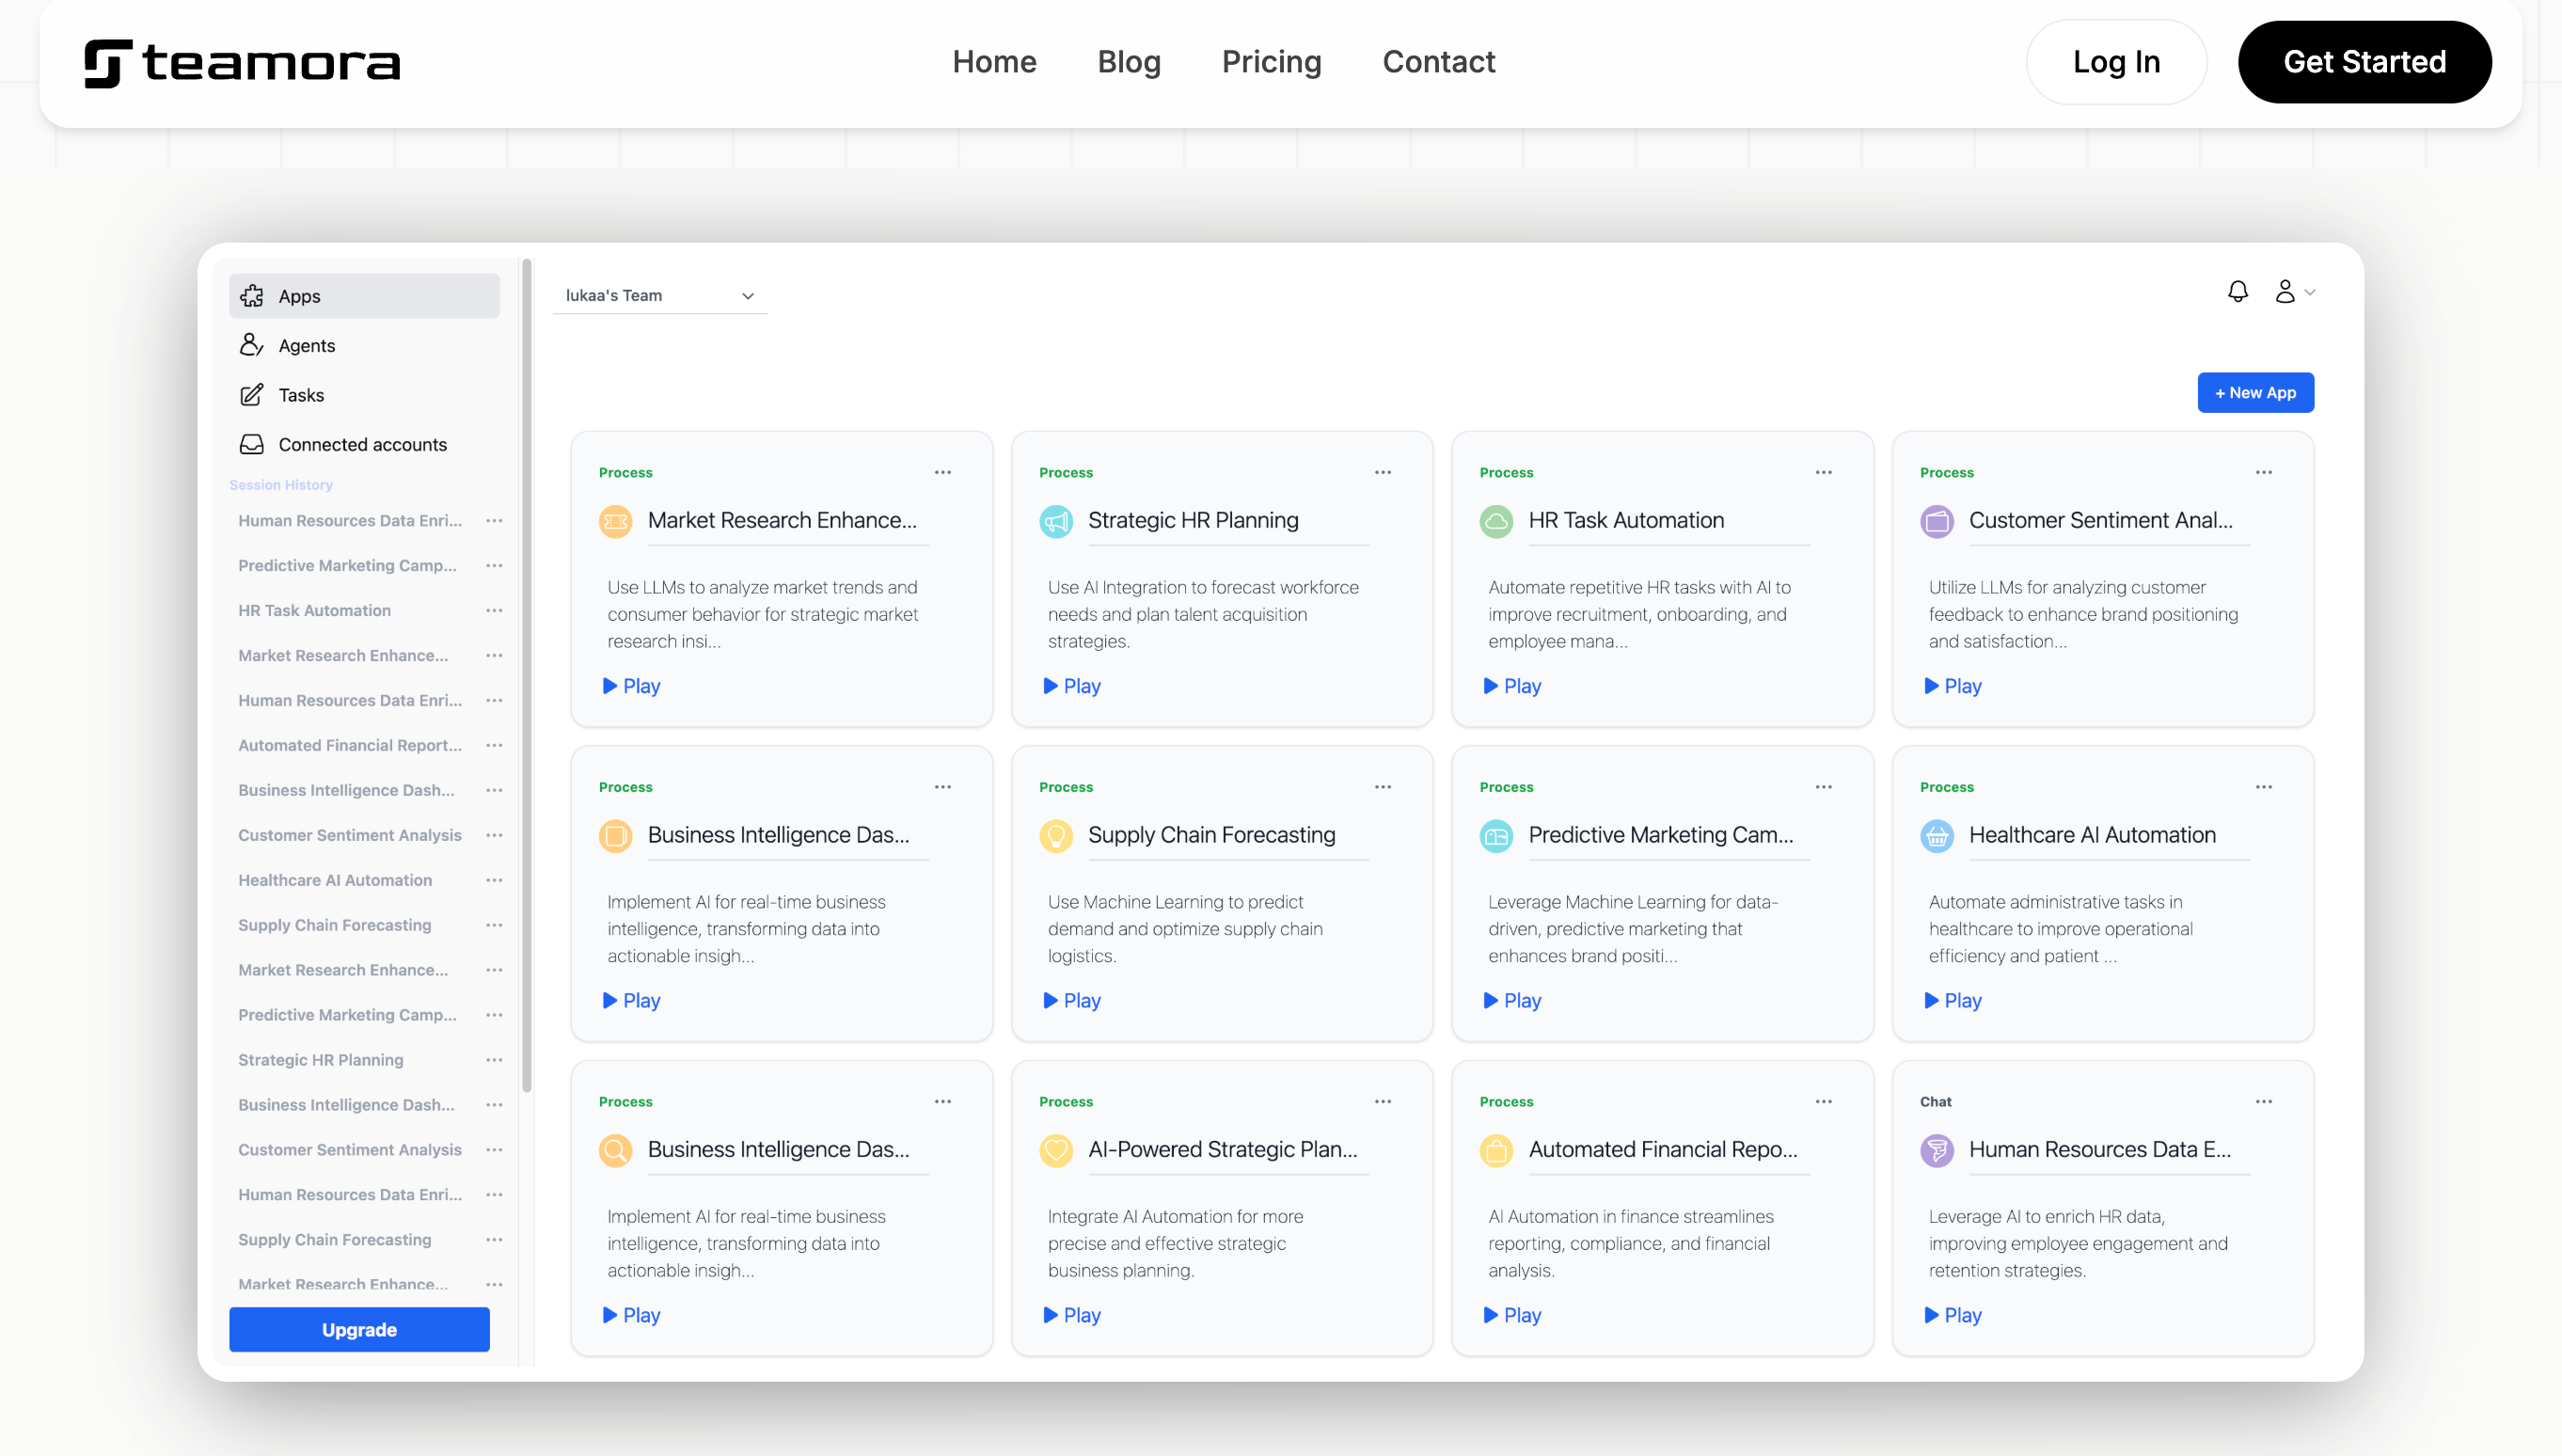Open options menu on Strategic HR Planning card

coord(1382,472)
